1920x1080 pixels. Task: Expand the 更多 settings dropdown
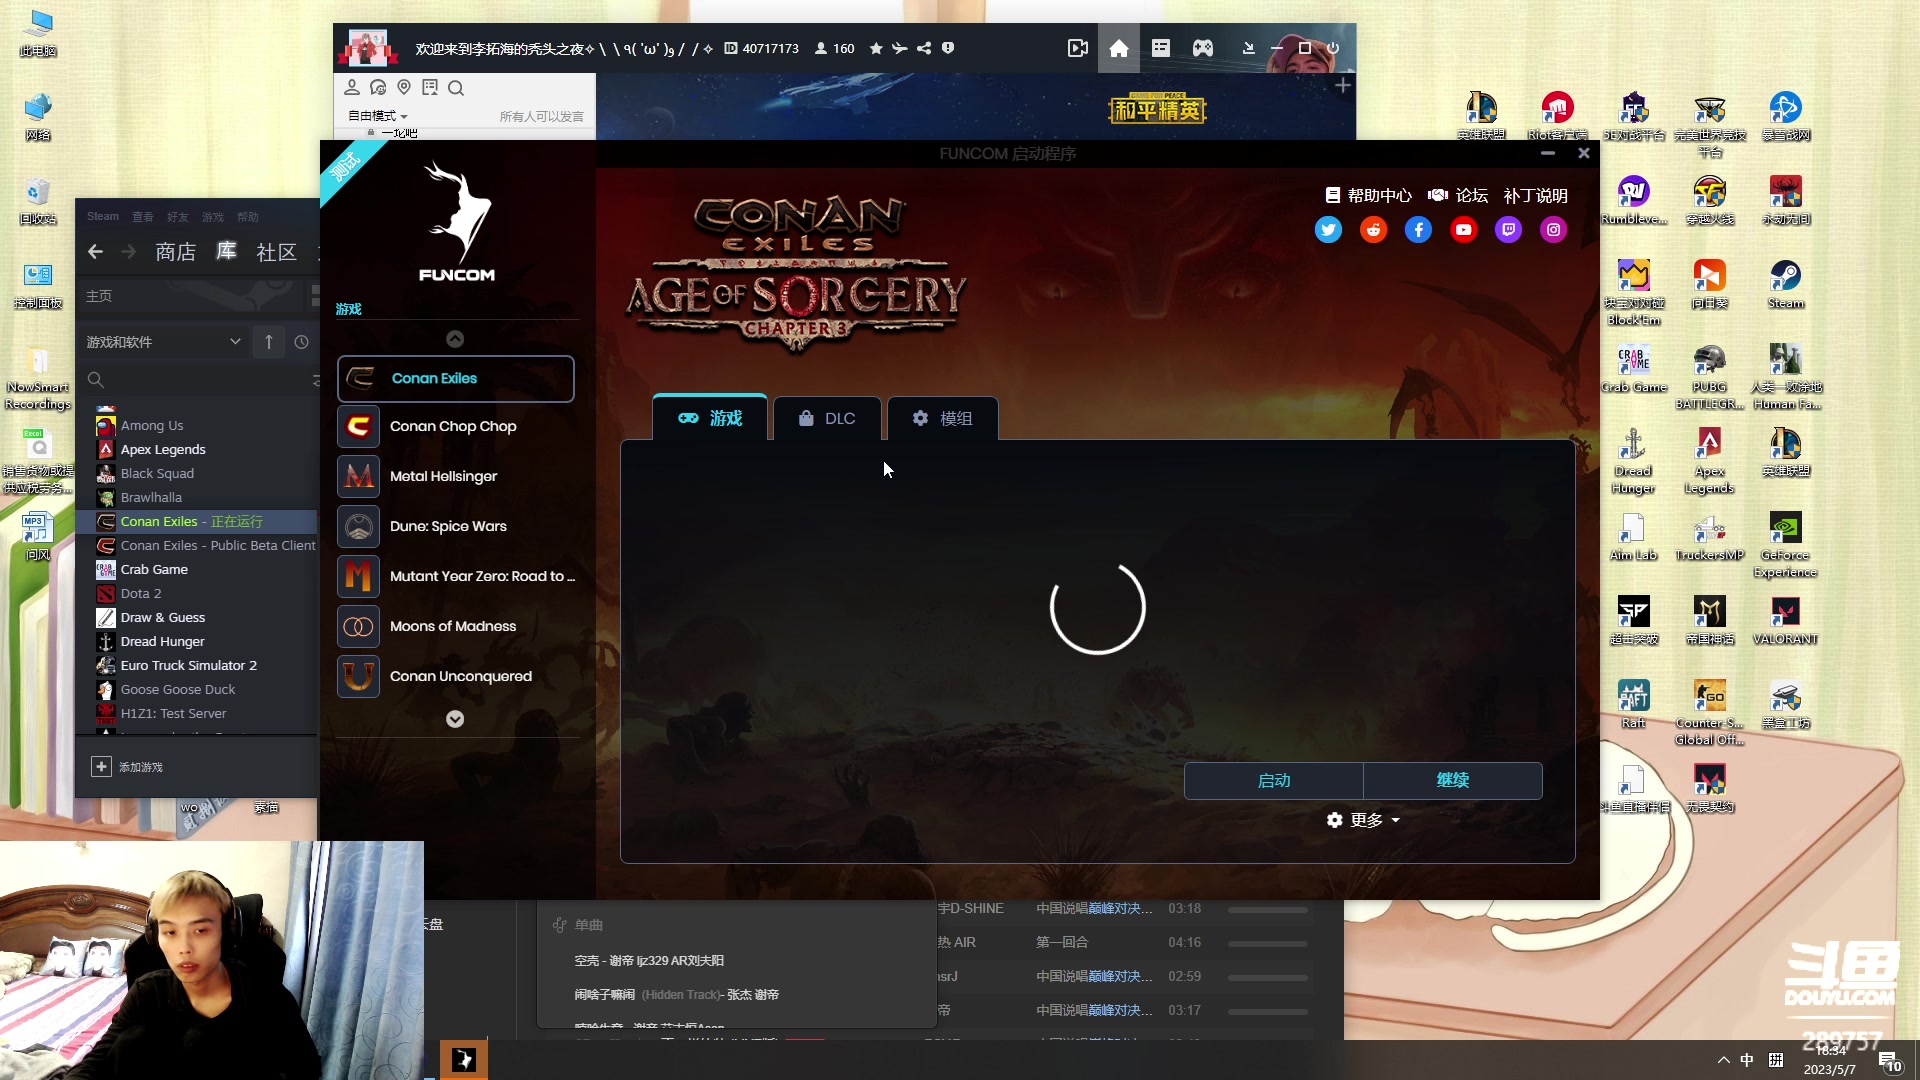[1363, 820]
